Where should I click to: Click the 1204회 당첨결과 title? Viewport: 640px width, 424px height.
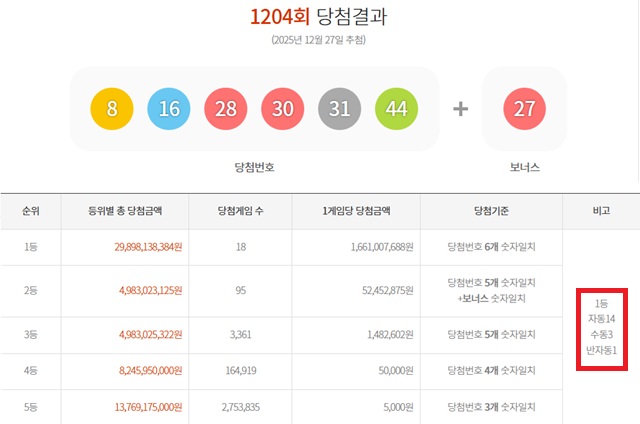click(318, 17)
